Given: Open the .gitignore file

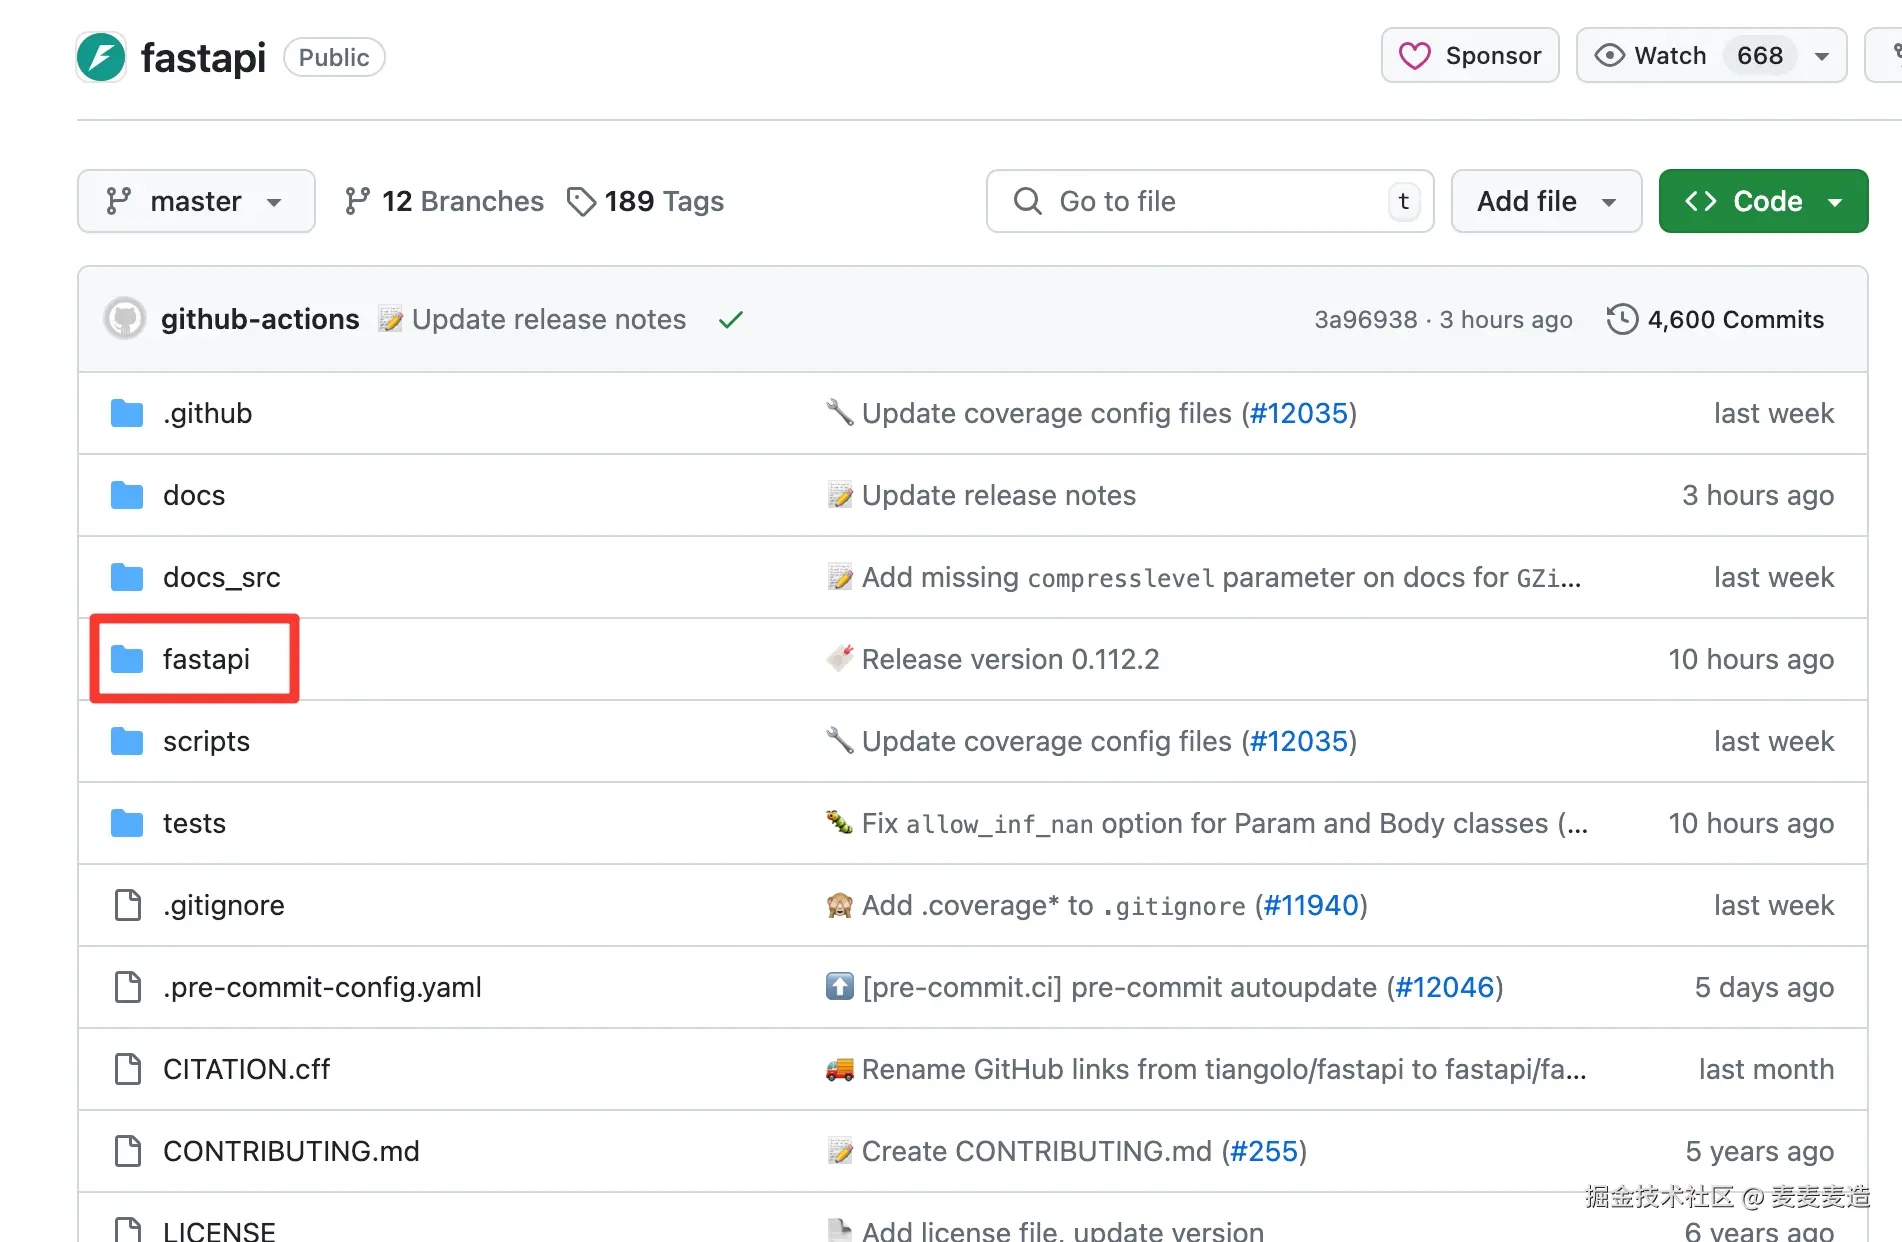Looking at the screenshot, I should pos(223,905).
